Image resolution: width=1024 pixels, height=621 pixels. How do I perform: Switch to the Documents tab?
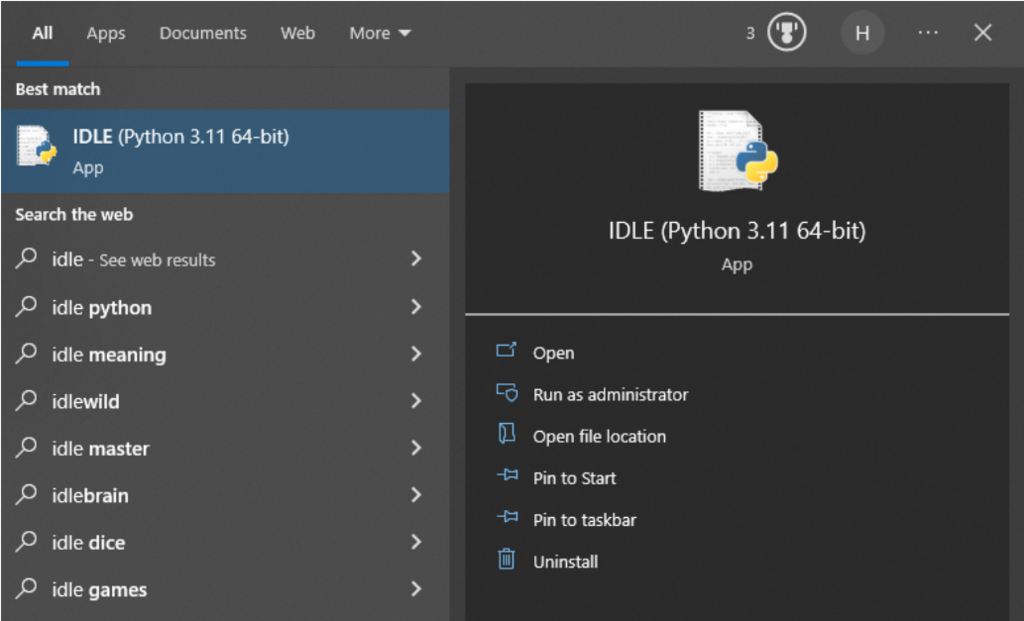tap(203, 33)
